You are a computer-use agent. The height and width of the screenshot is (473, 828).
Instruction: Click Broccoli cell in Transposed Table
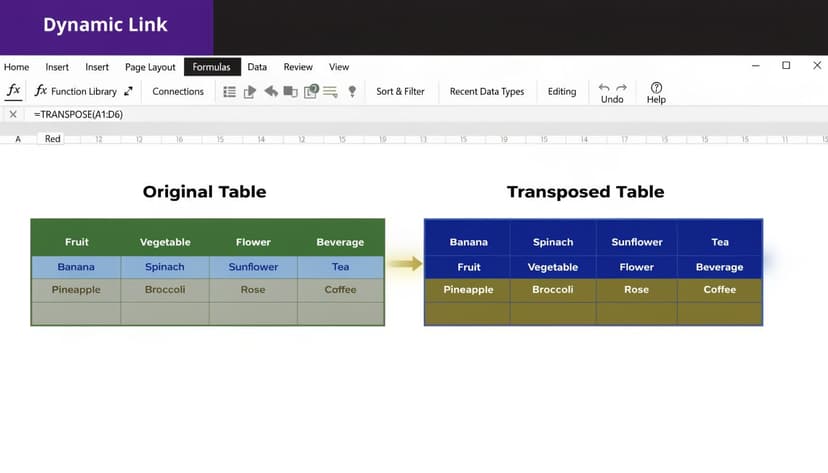[553, 290]
